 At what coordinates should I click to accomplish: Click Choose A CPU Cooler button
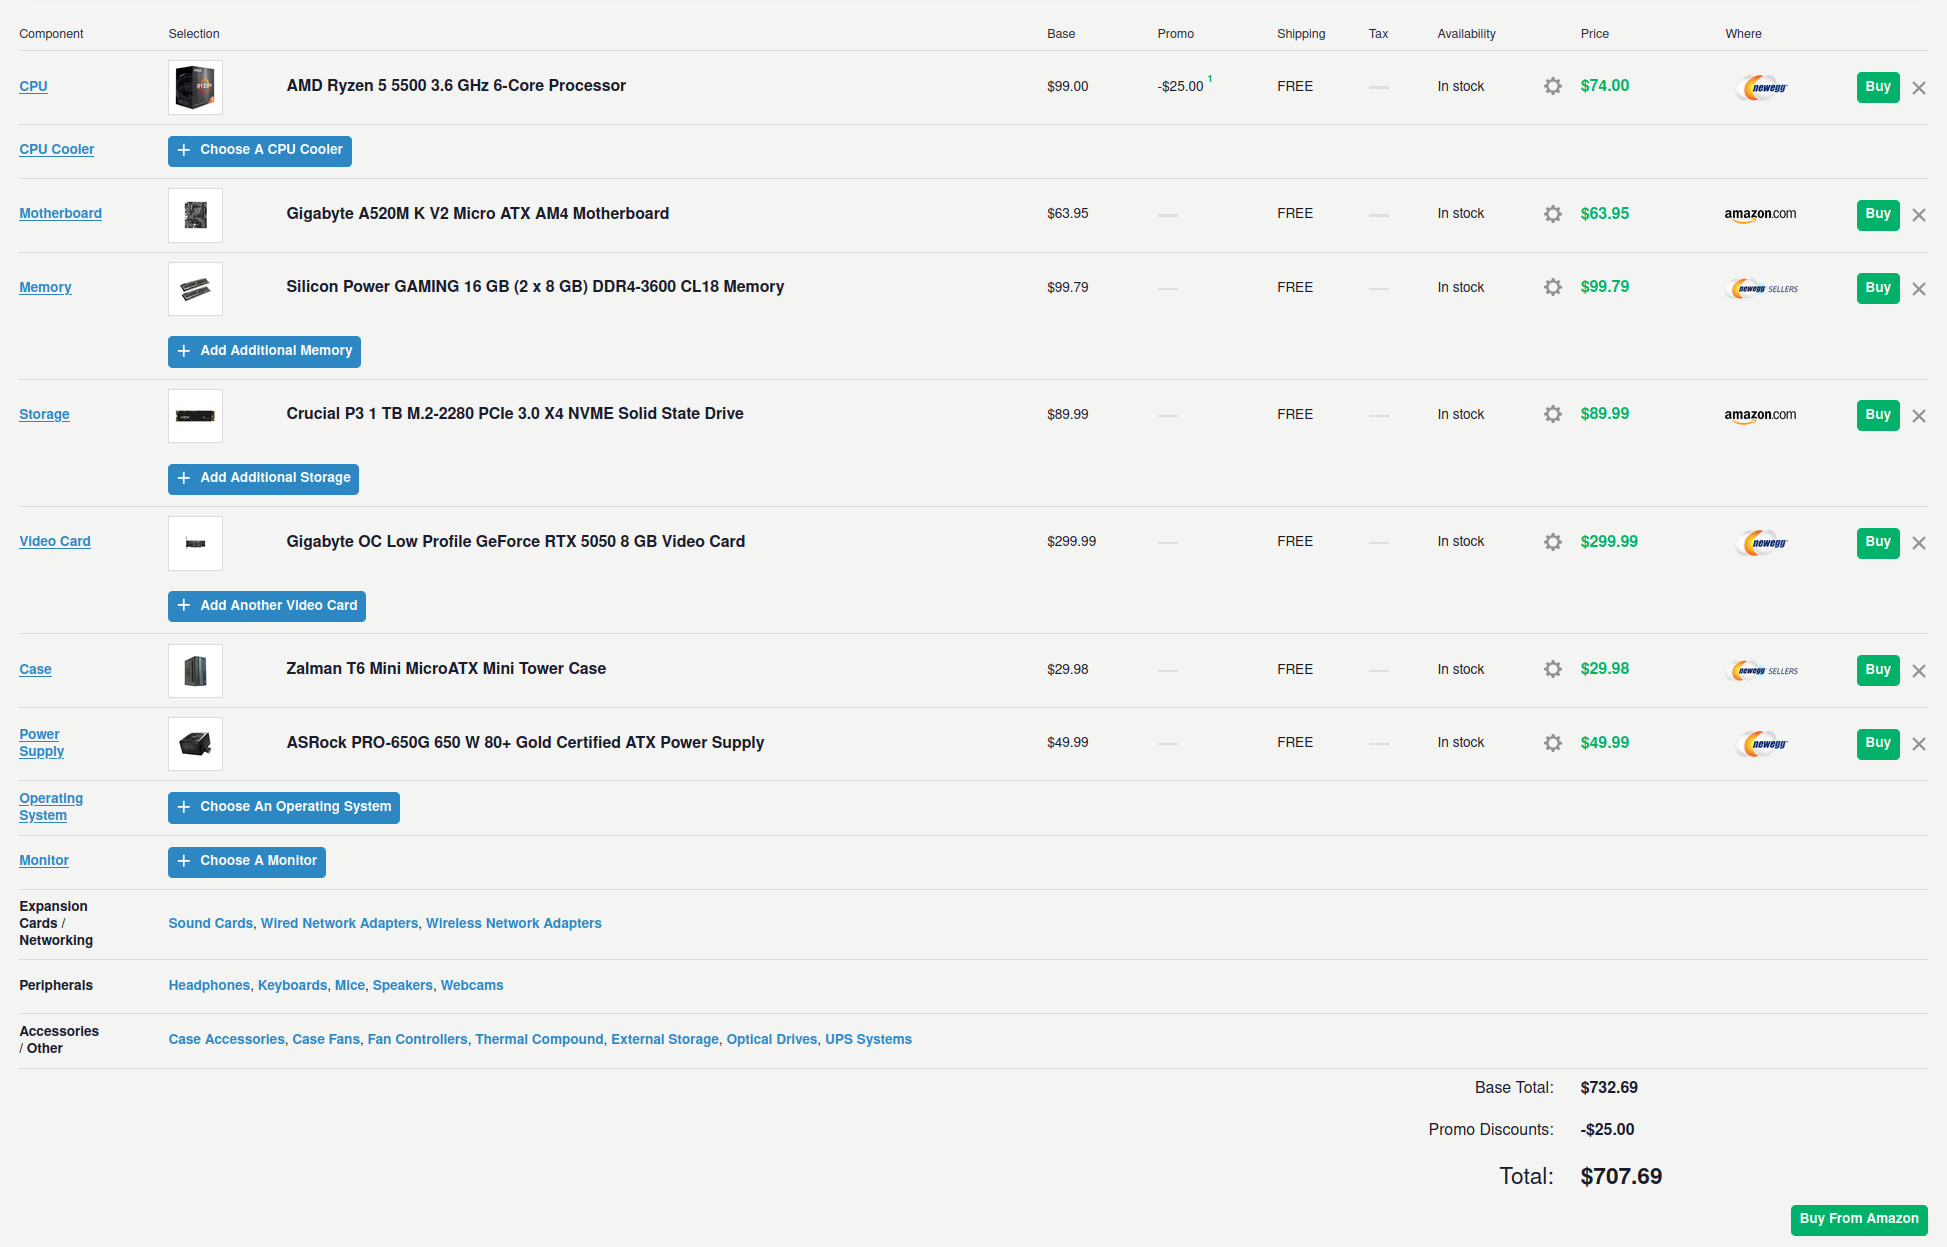[x=260, y=151]
